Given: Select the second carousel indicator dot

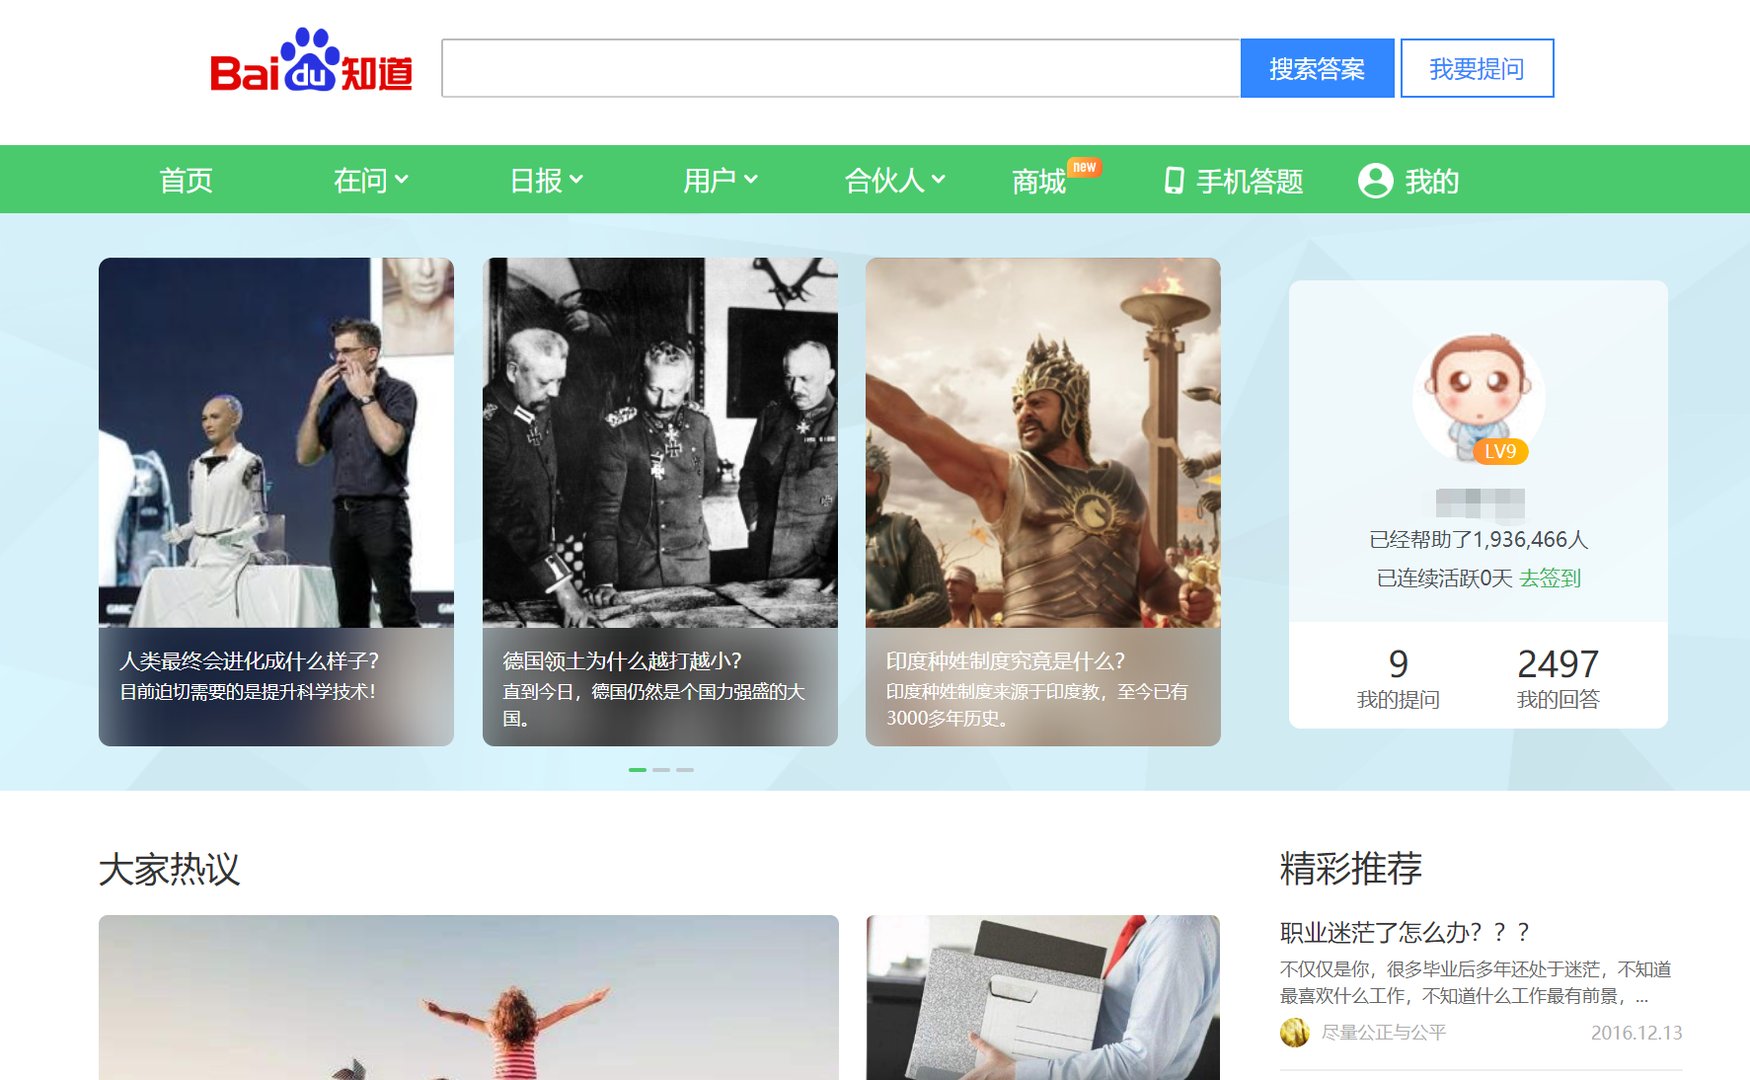Looking at the screenshot, I should click(x=662, y=770).
